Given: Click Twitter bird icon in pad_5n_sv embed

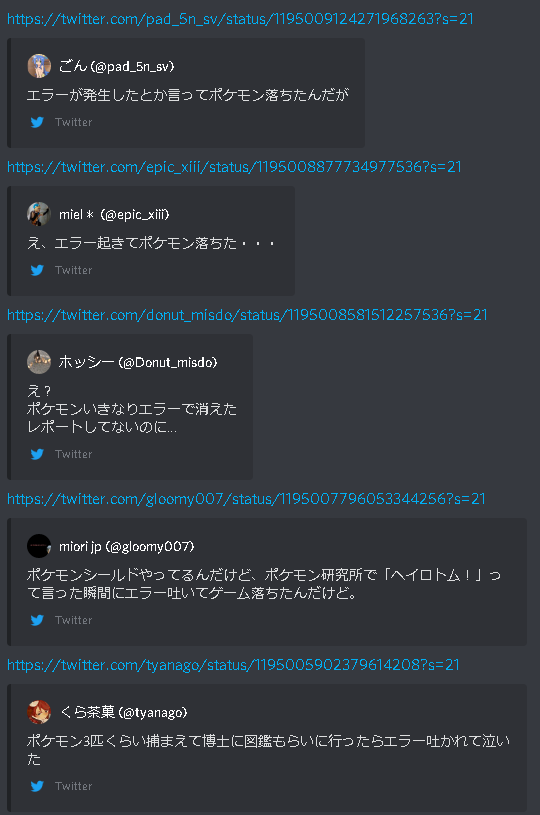Looking at the screenshot, I should pos(37,122).
